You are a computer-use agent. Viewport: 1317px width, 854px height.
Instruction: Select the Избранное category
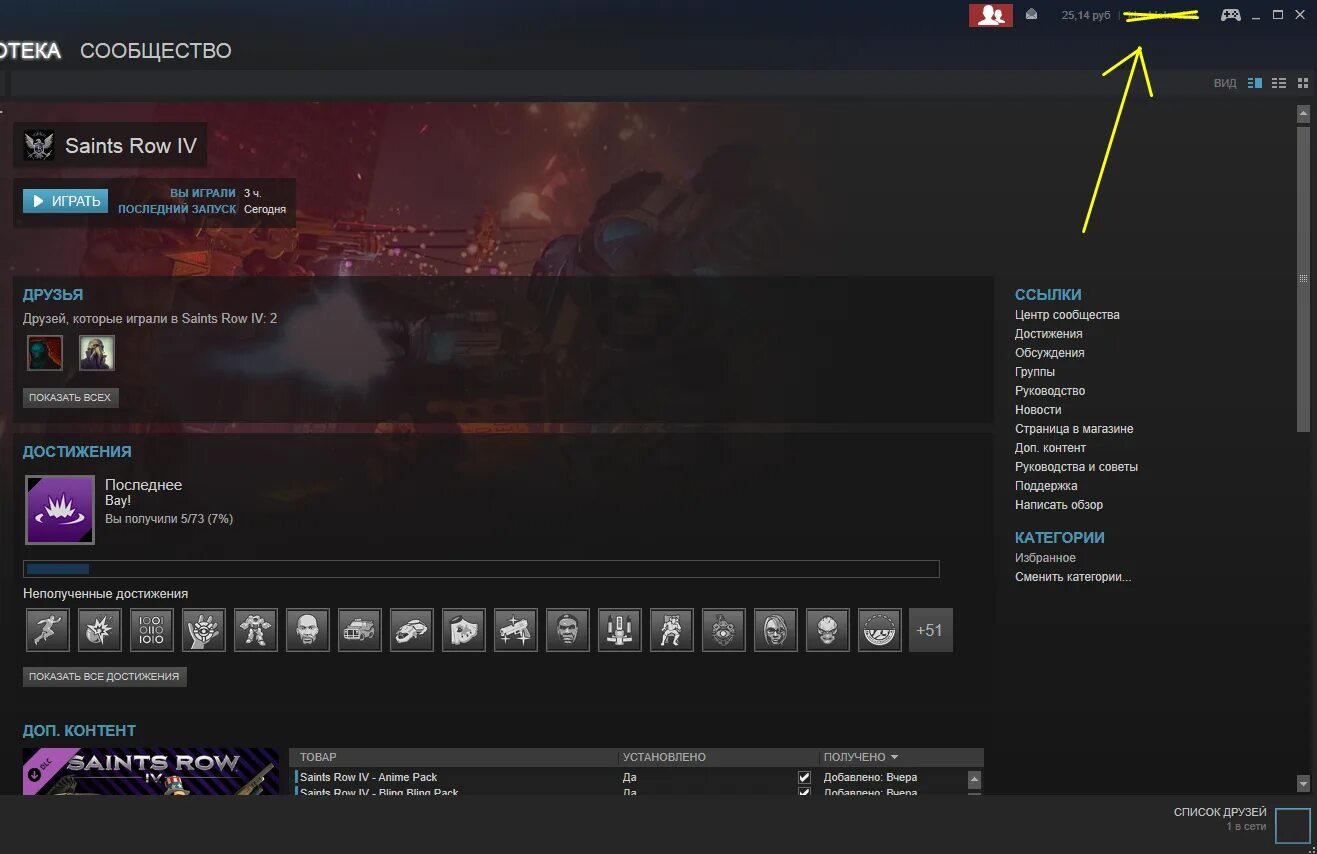1045,558
